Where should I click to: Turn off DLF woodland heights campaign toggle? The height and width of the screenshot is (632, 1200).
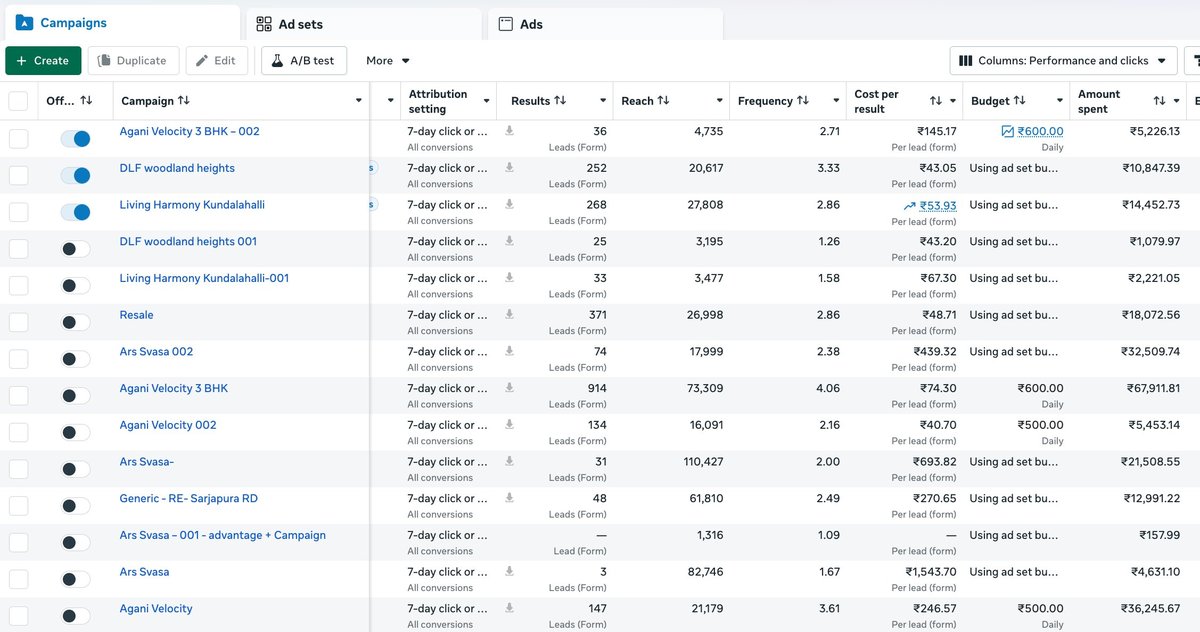pos(75,176)
